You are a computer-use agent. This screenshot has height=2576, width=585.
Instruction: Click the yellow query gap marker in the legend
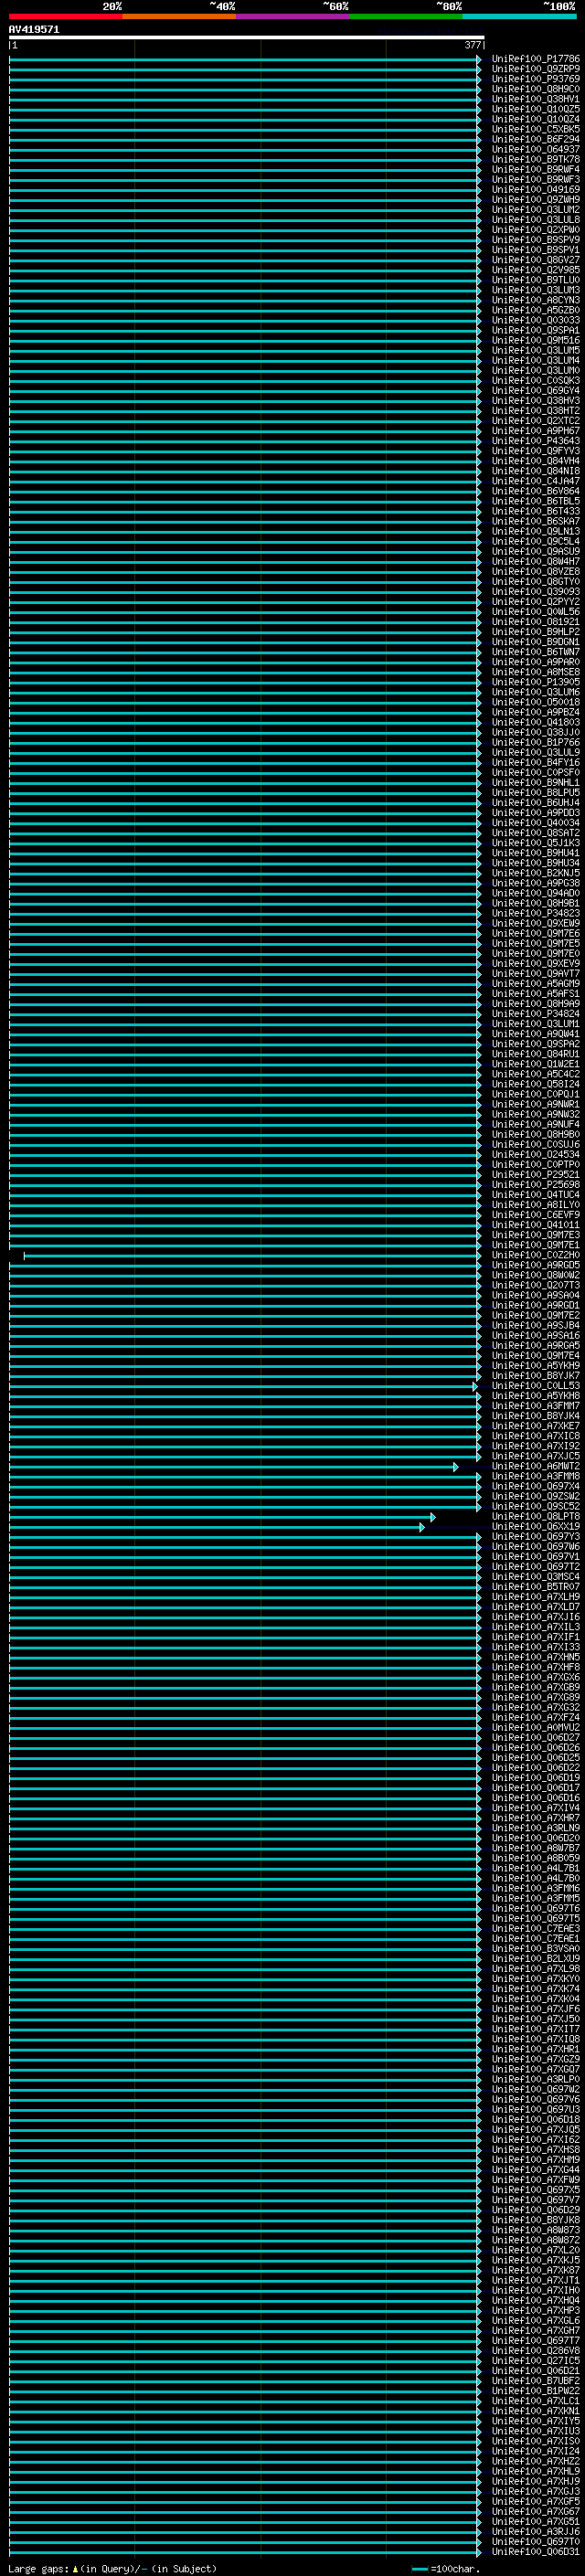[75, 2568]
